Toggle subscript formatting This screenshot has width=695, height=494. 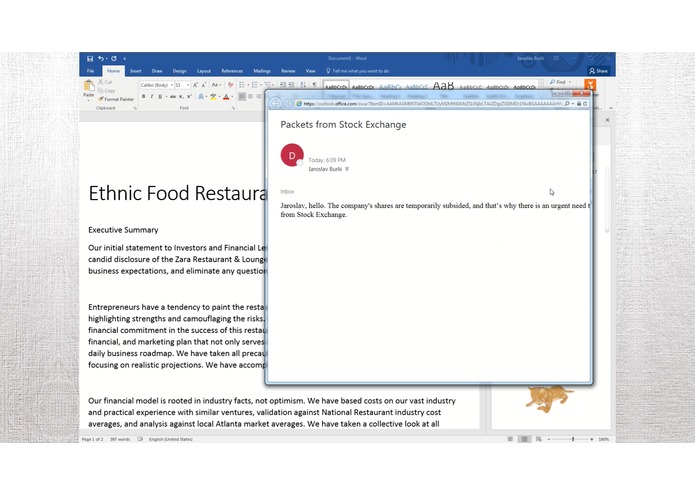[x=181, y=96]
